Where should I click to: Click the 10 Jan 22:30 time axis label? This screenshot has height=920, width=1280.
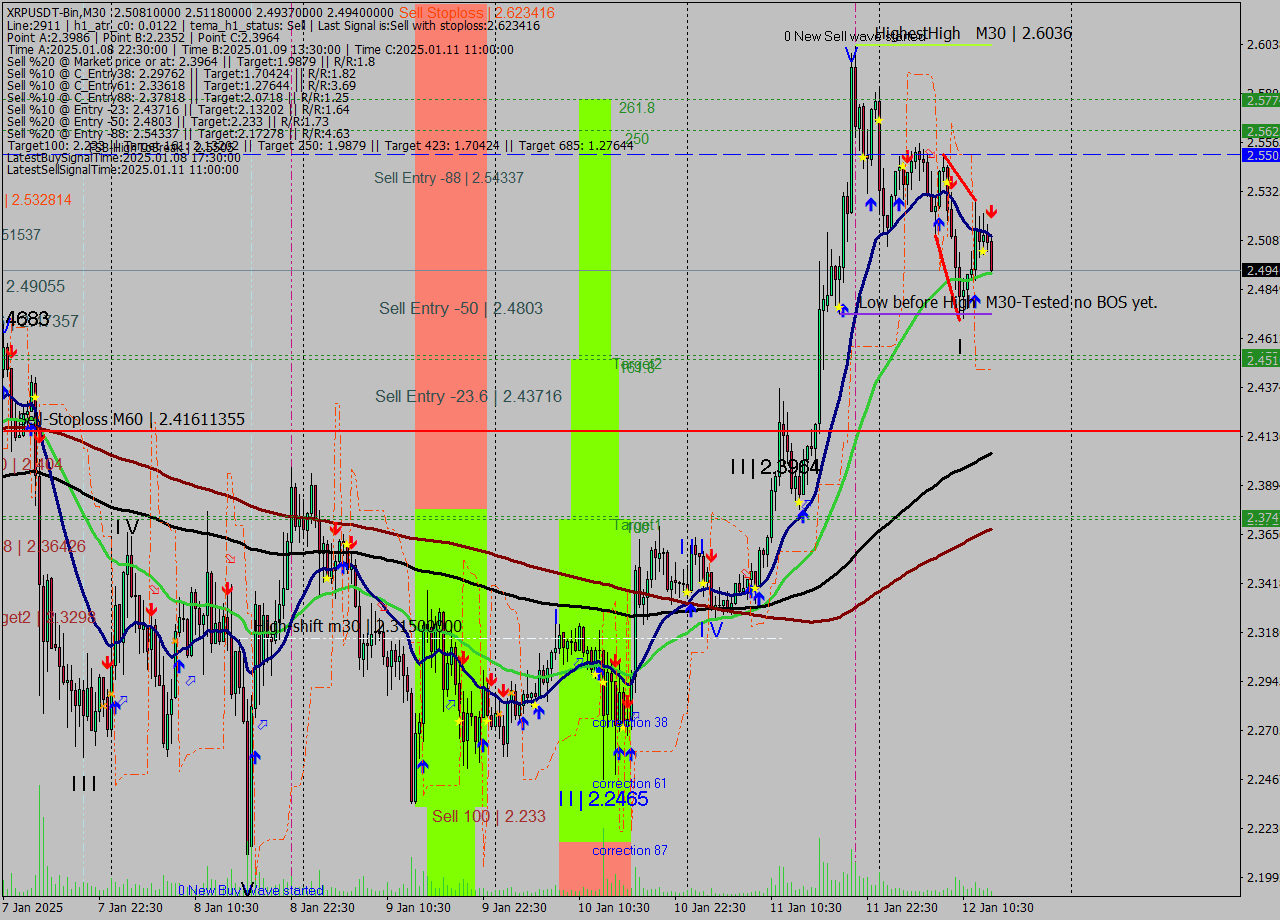(711, 908)
